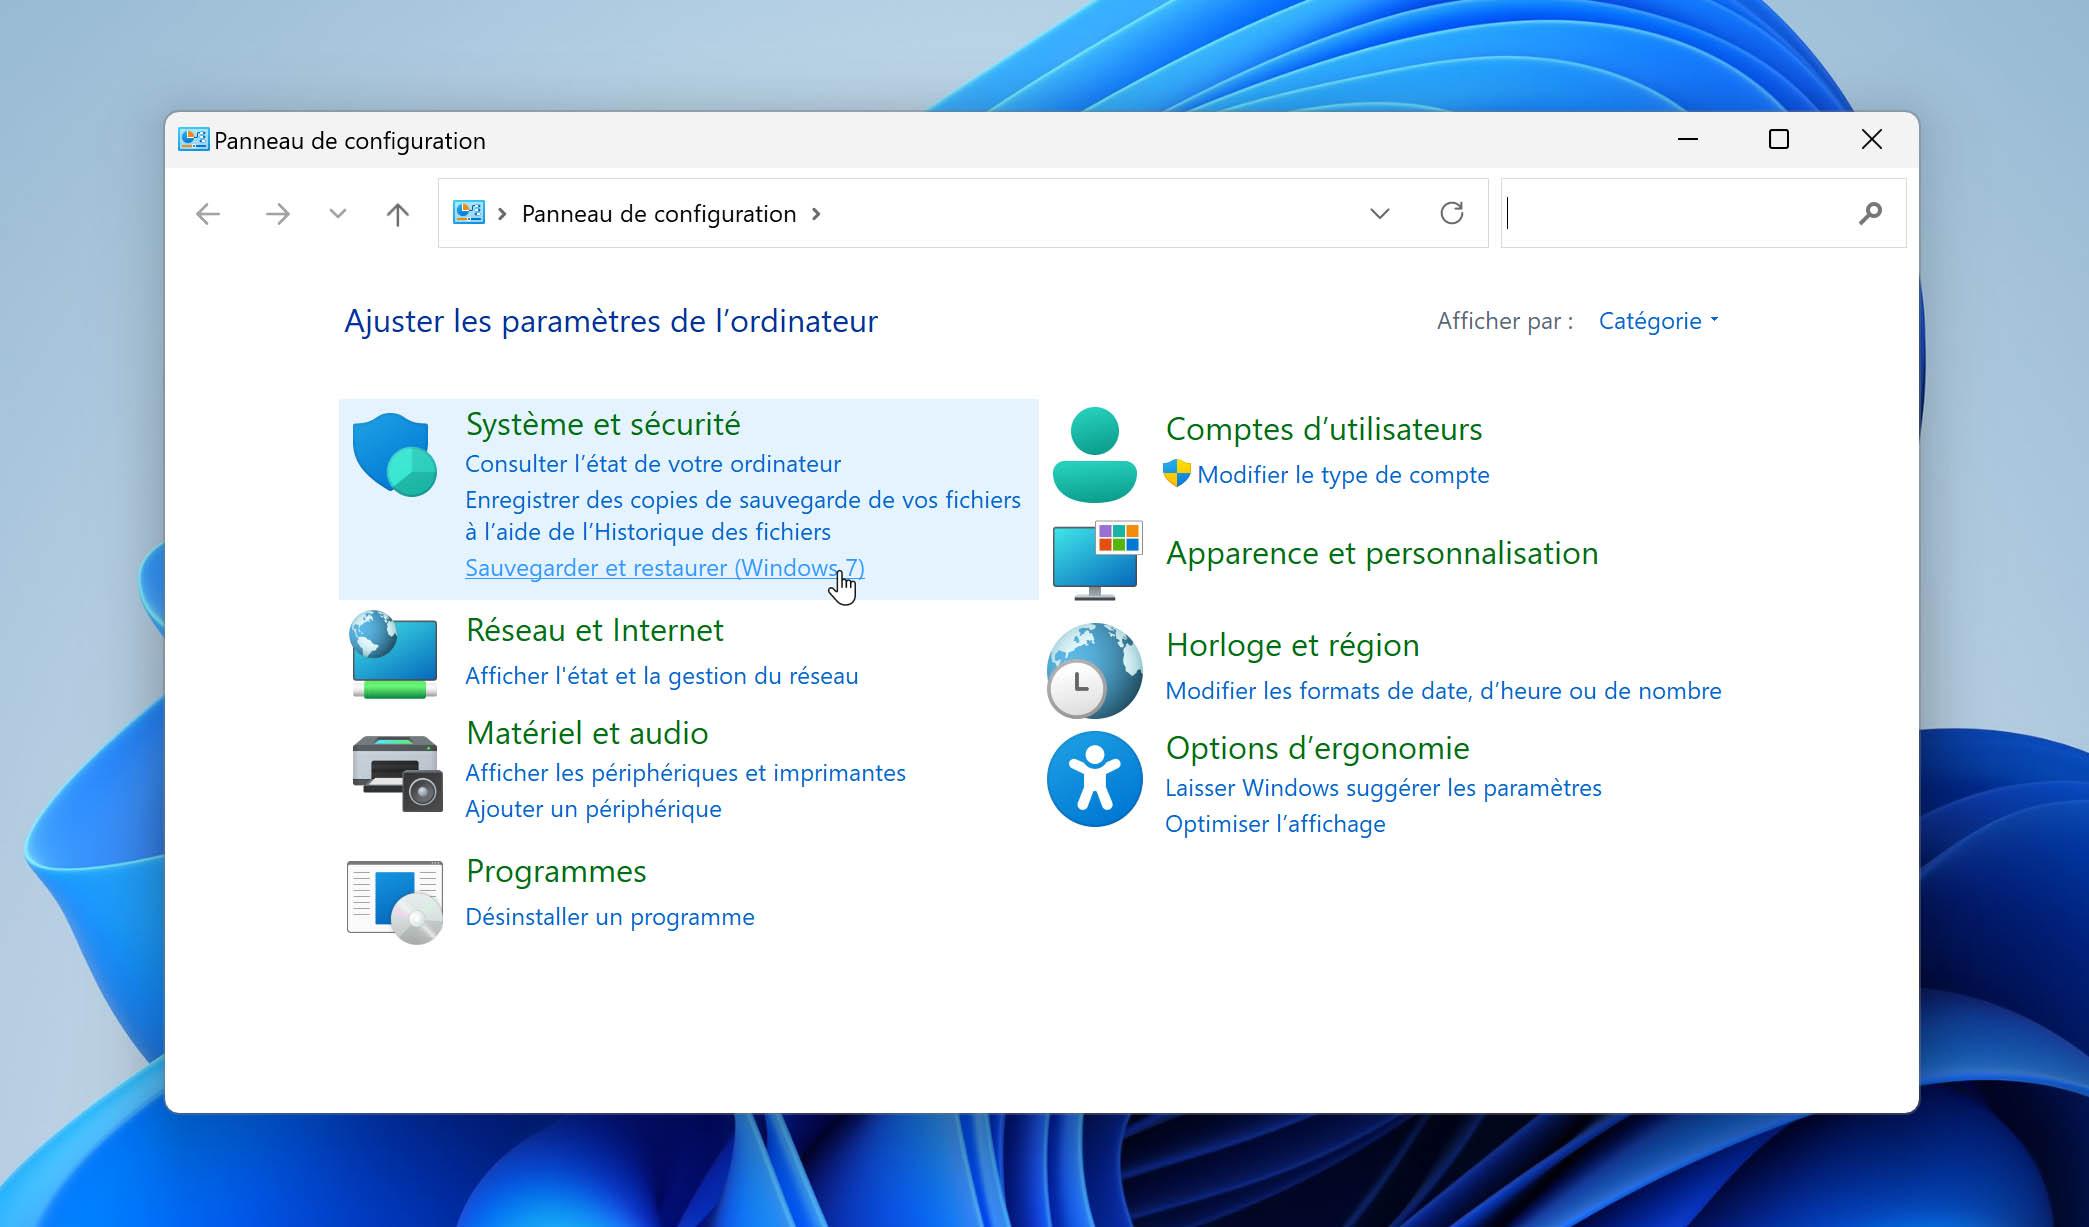Focus the Control Panel search field
The image size is (2089, 1227).
pos(1703,213)
